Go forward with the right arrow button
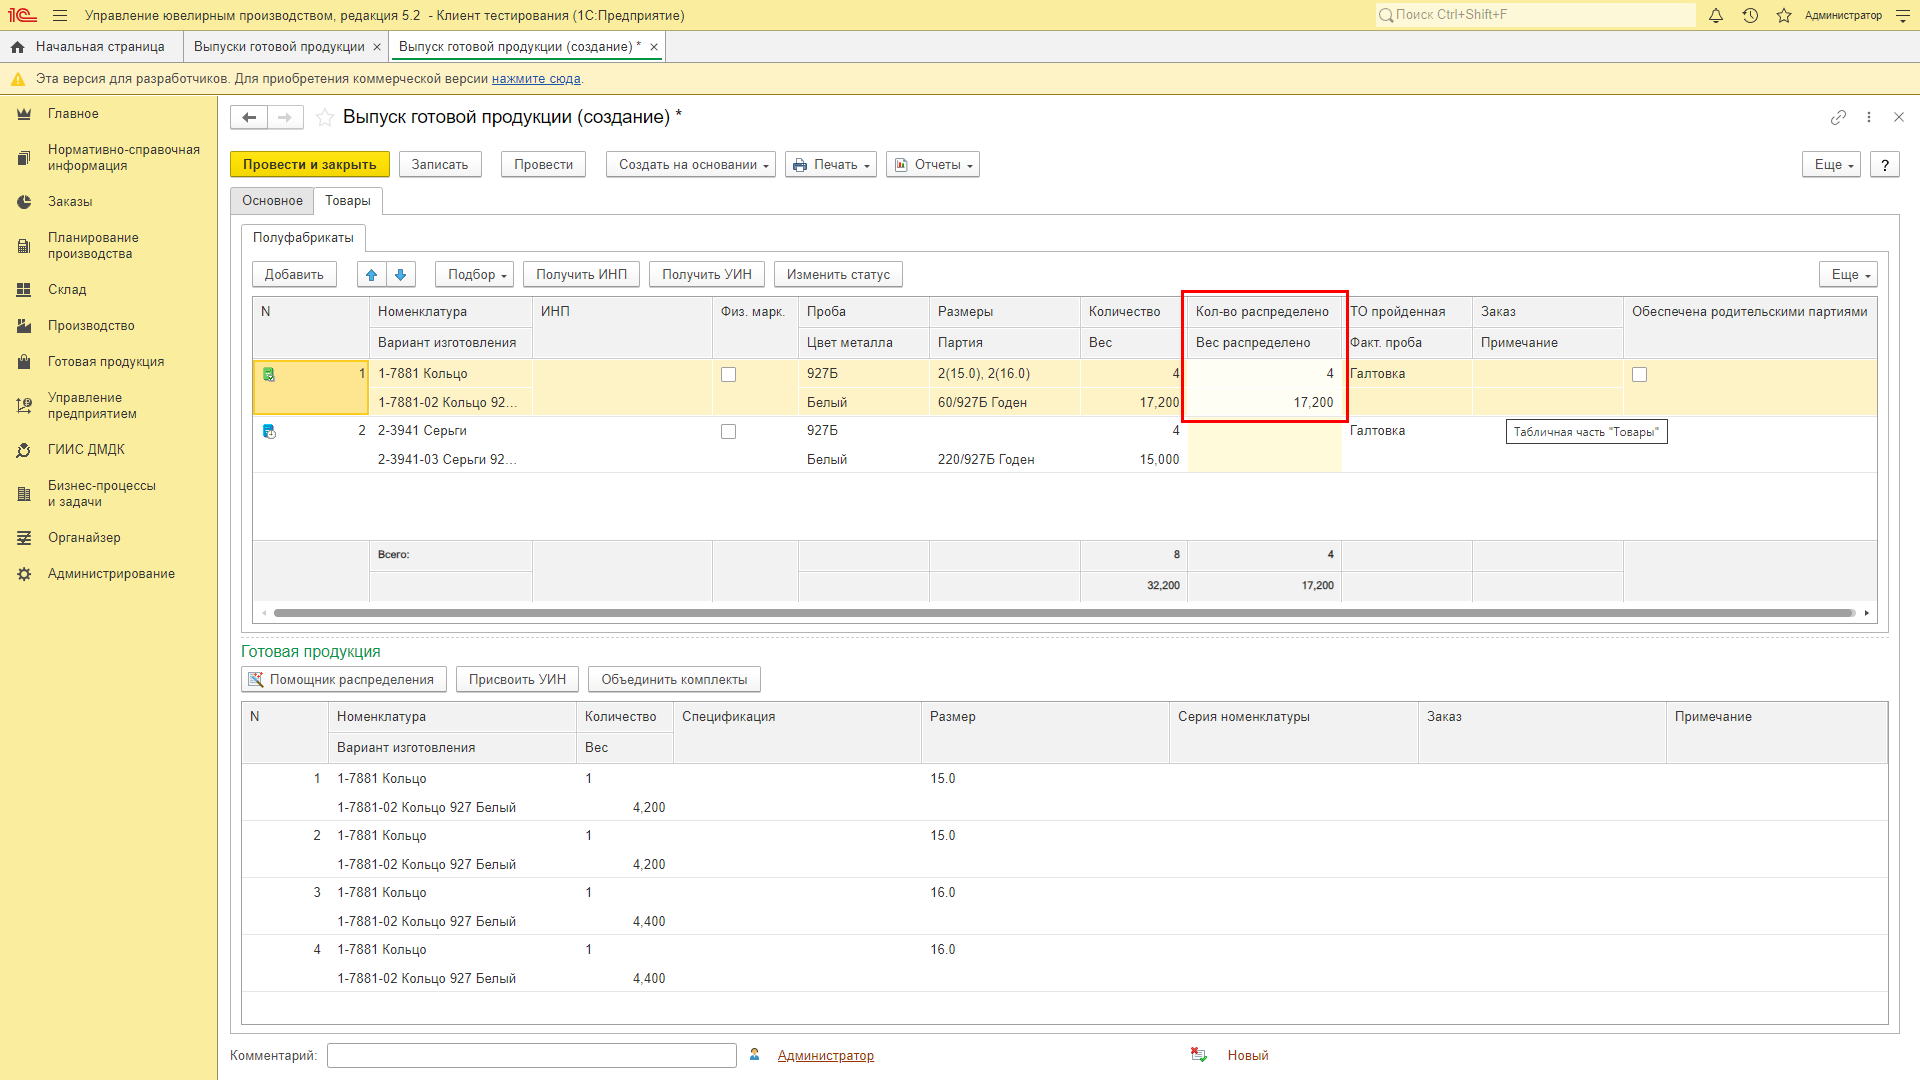1920x1080 pixels. (285, 118)
